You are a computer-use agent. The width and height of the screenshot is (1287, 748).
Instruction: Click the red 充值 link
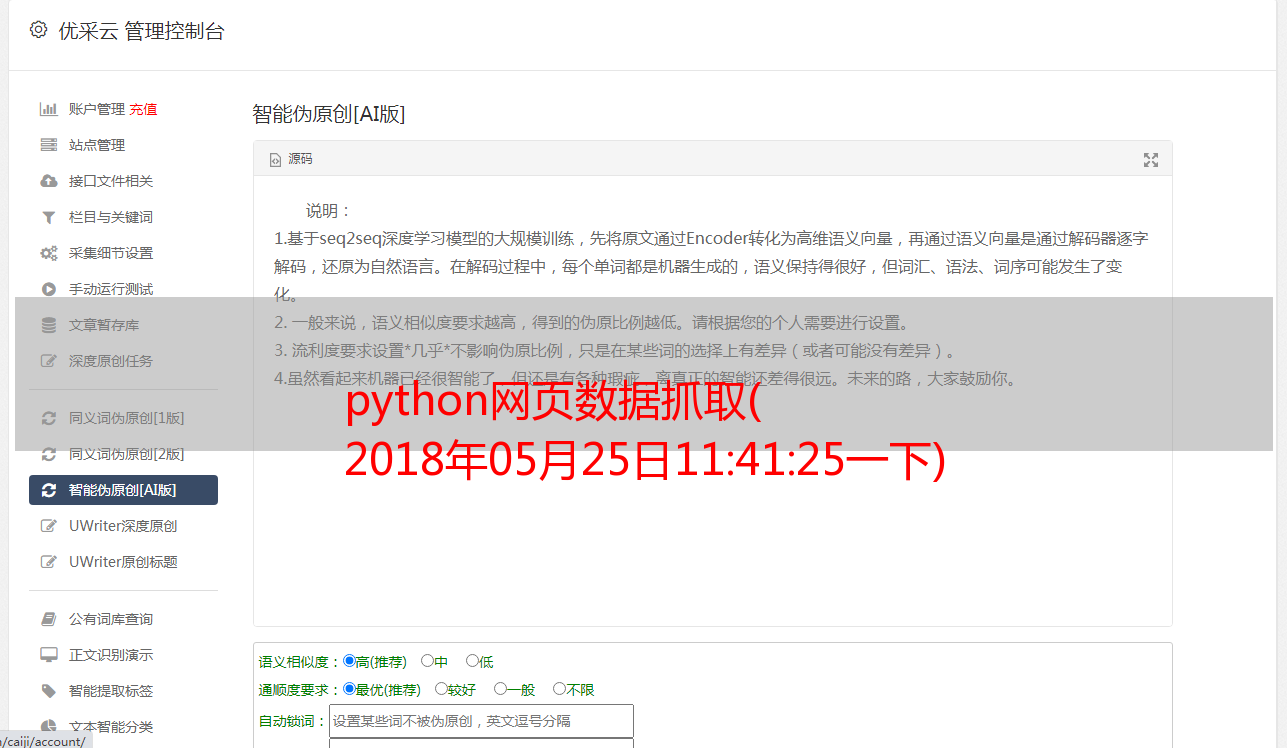(143, 109)
